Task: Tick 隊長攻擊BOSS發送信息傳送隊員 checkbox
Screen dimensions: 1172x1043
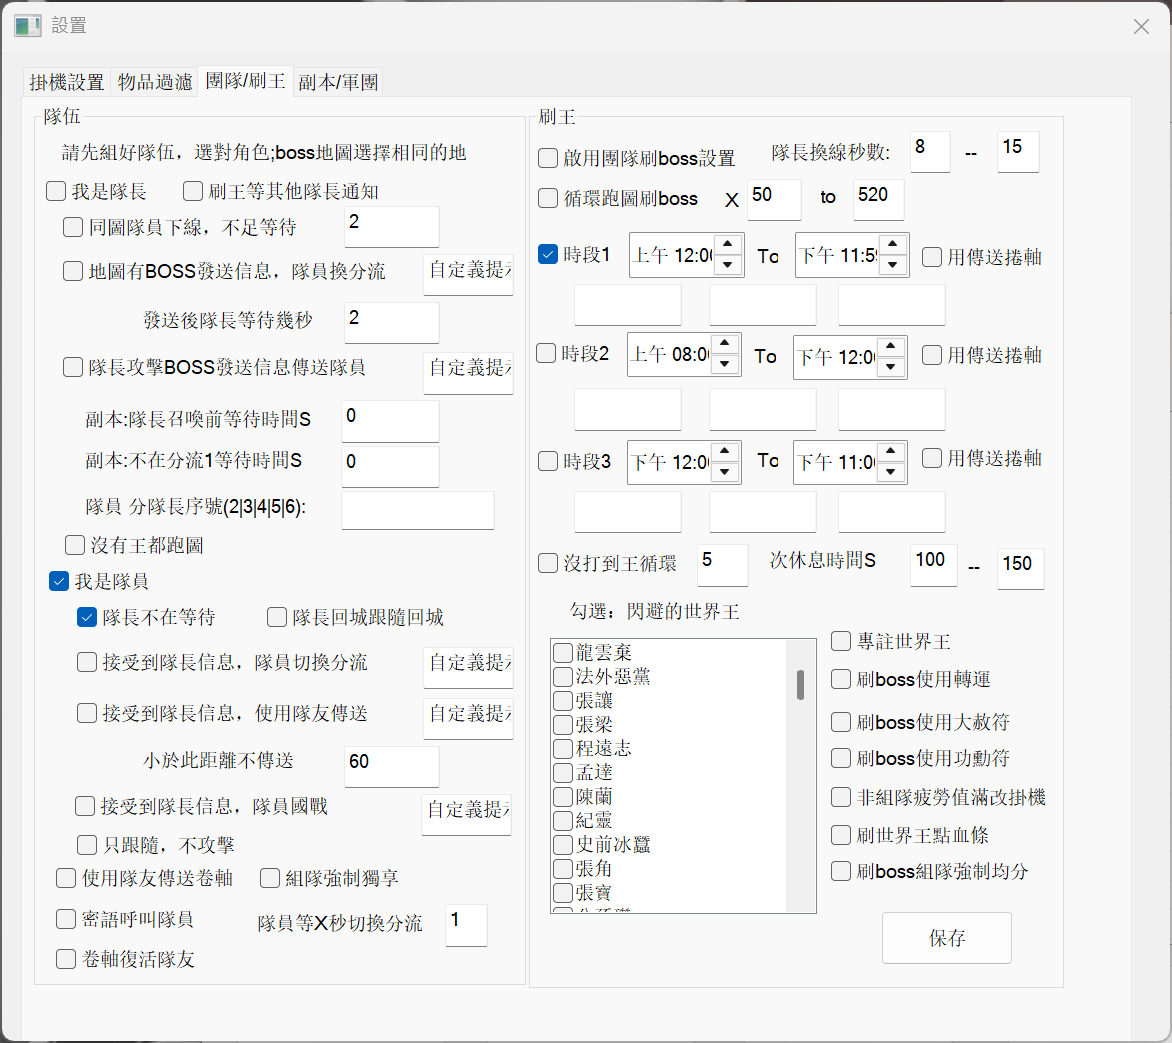Action: tap(73, 367)
